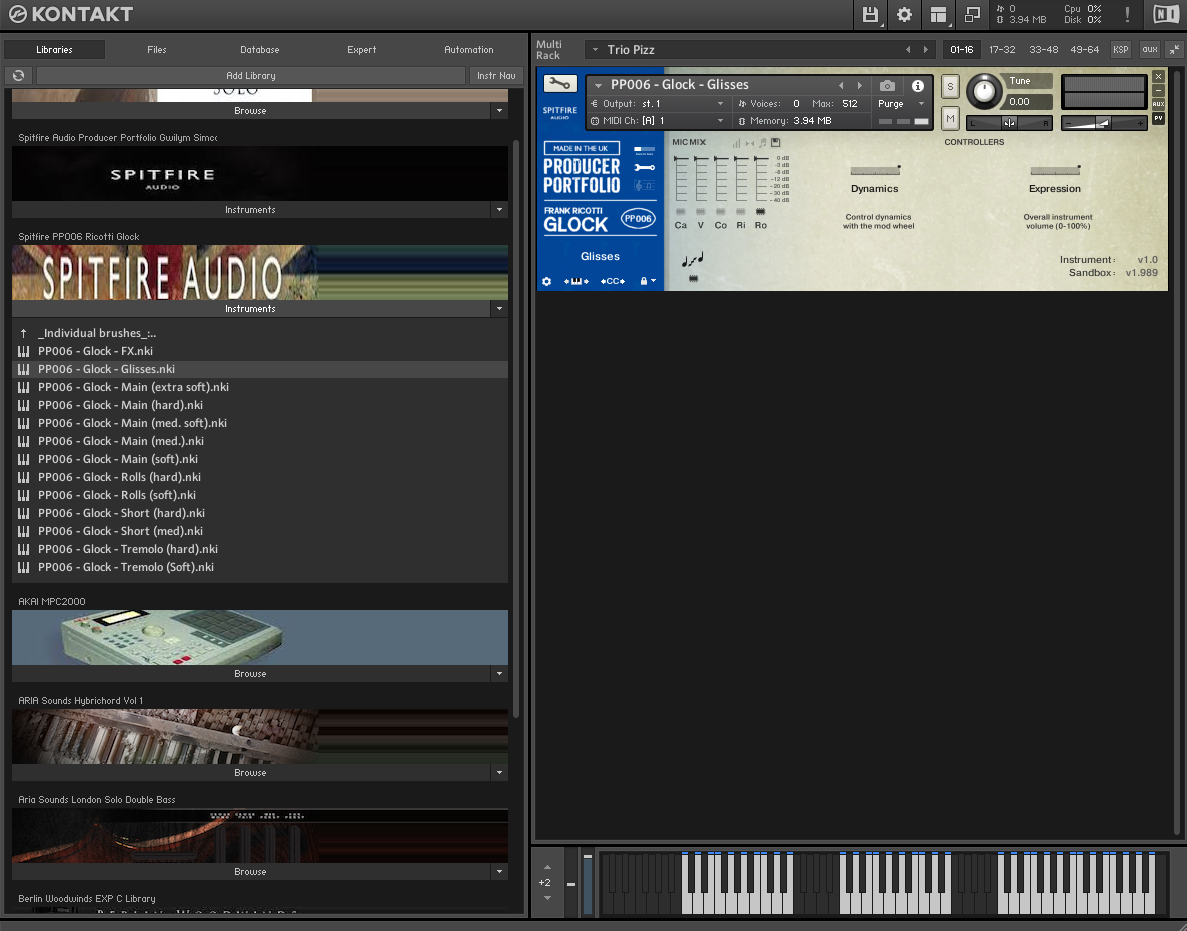Mute the PP006 Glock instrument
Viewport: 1187px width, 931px height.
tap(950, 118)
